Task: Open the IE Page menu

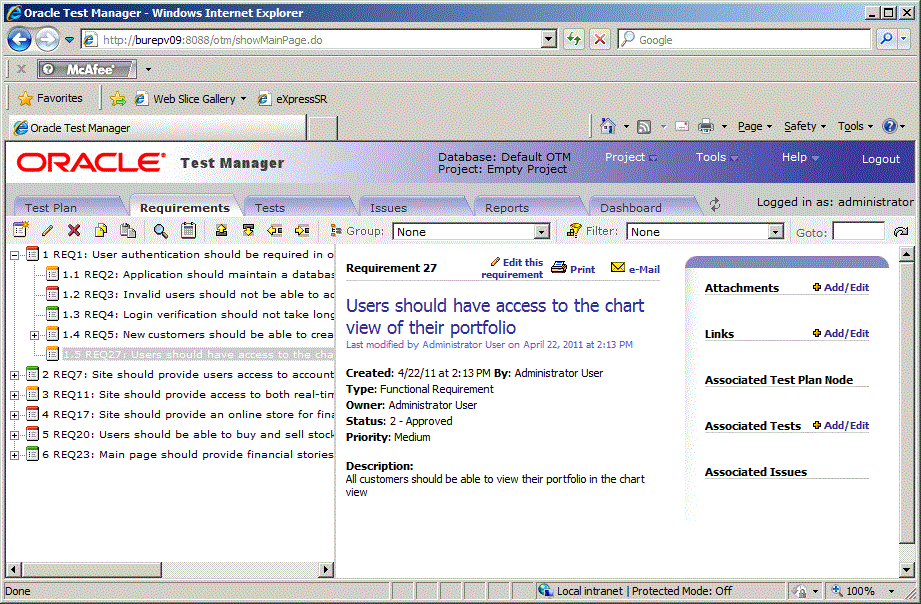Action: (x=754, y=126)
